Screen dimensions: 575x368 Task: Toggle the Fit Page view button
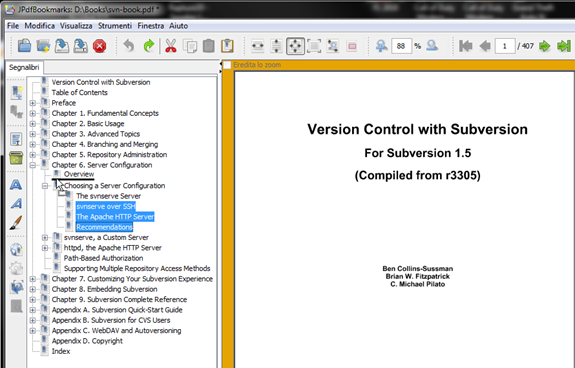[295, 46]
